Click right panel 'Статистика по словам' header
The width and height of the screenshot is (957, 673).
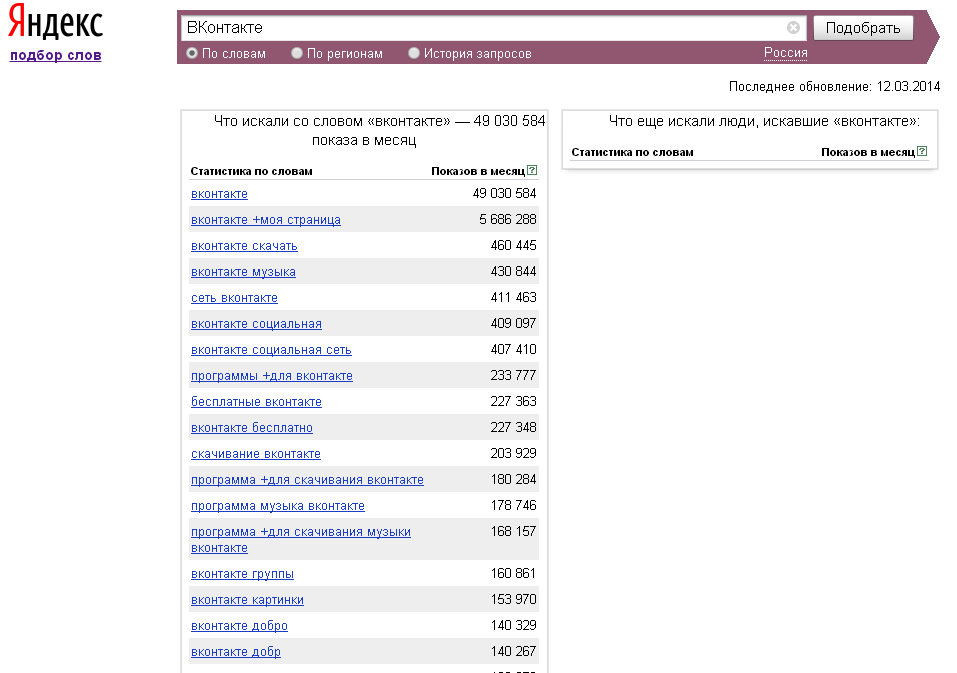click(632, 153)
